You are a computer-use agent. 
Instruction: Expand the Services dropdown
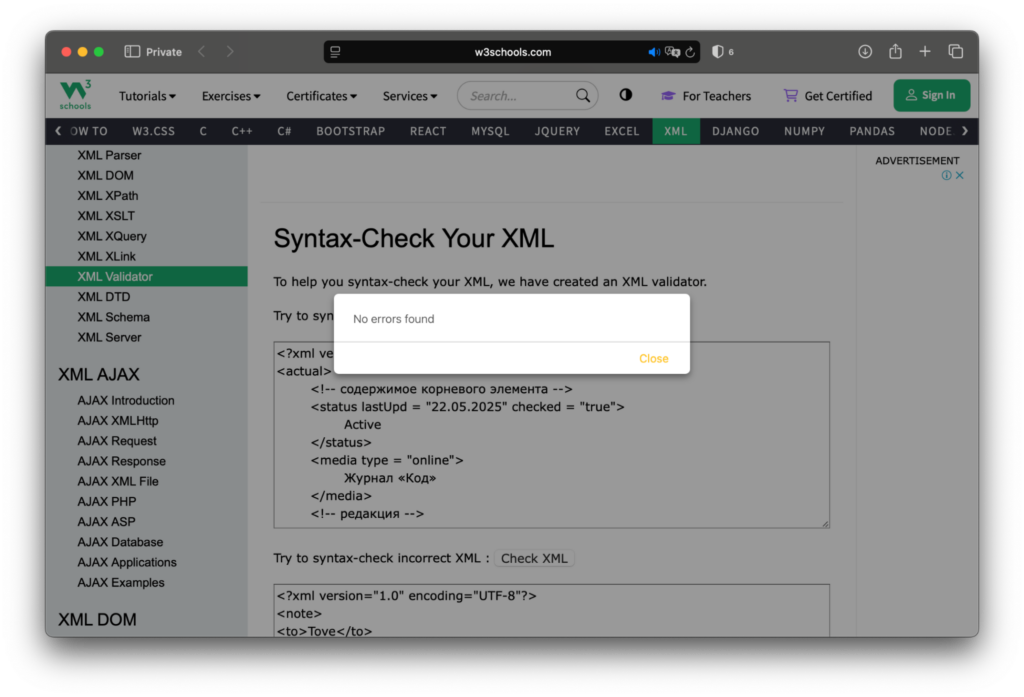409,95
